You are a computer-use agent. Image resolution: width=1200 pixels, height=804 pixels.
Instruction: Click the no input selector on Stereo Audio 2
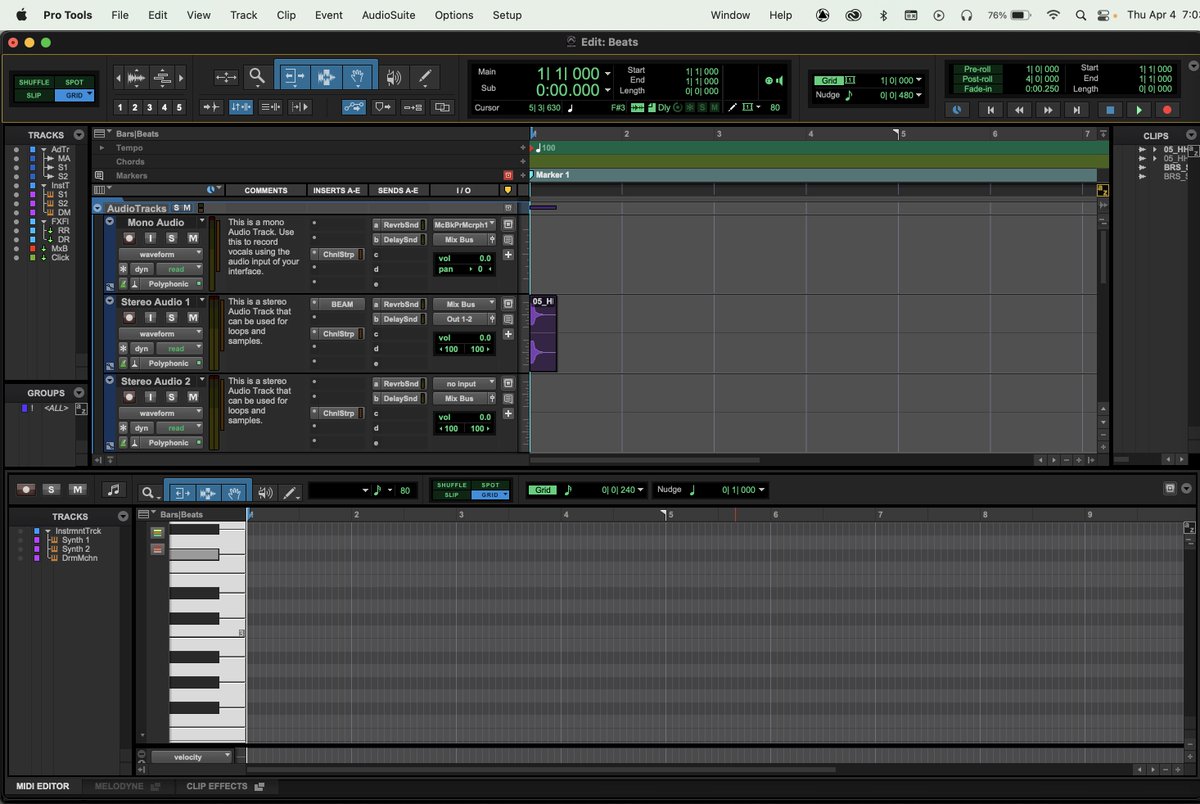[x=465, y=384]
